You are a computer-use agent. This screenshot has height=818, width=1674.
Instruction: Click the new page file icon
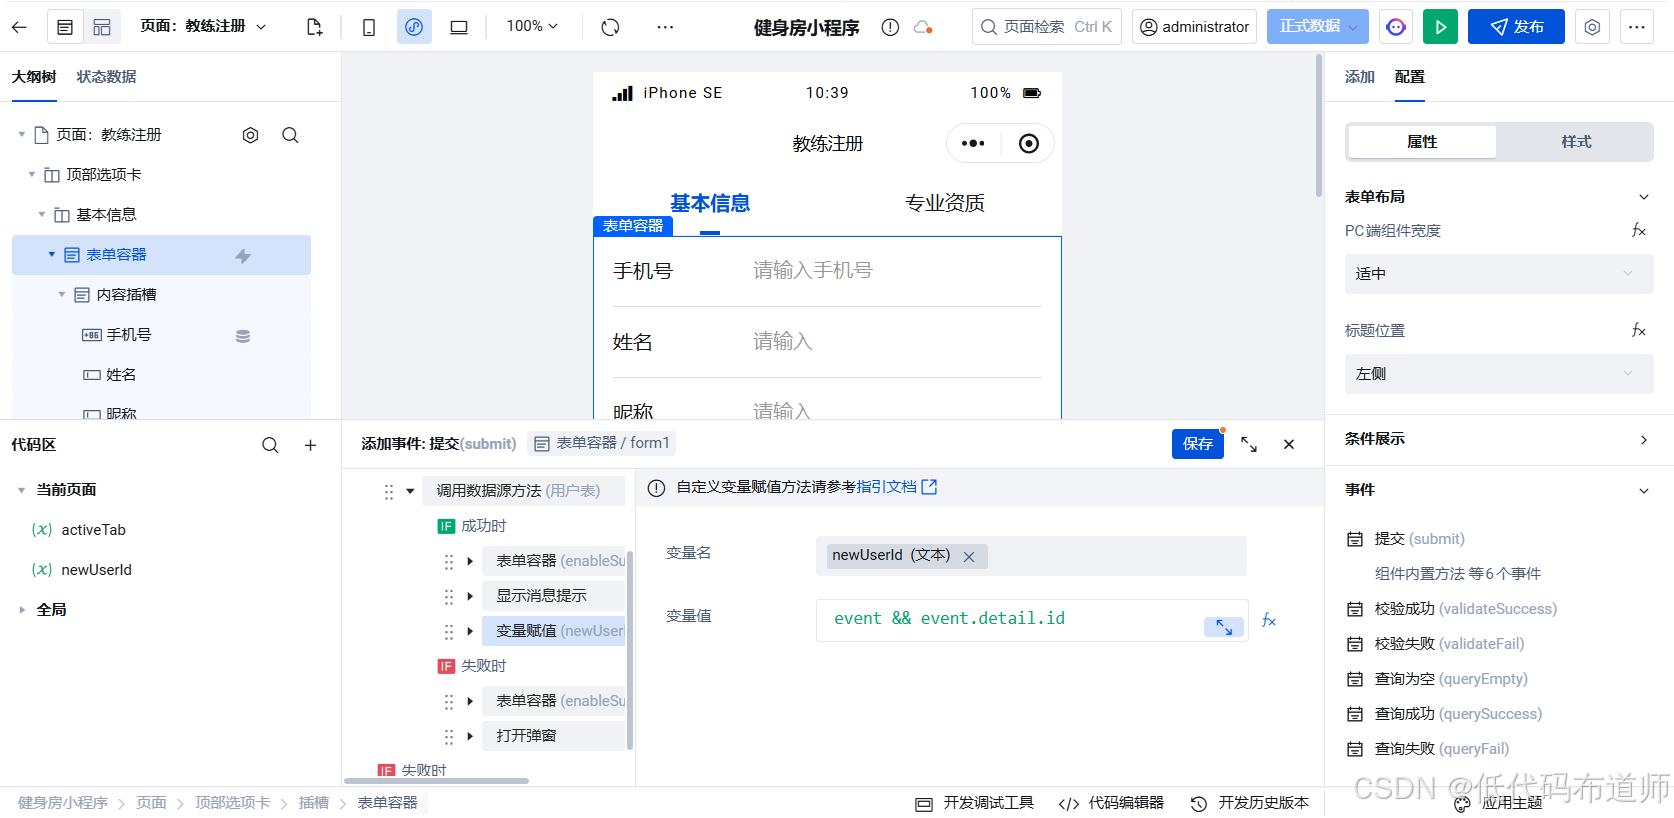tap(314, 27)
